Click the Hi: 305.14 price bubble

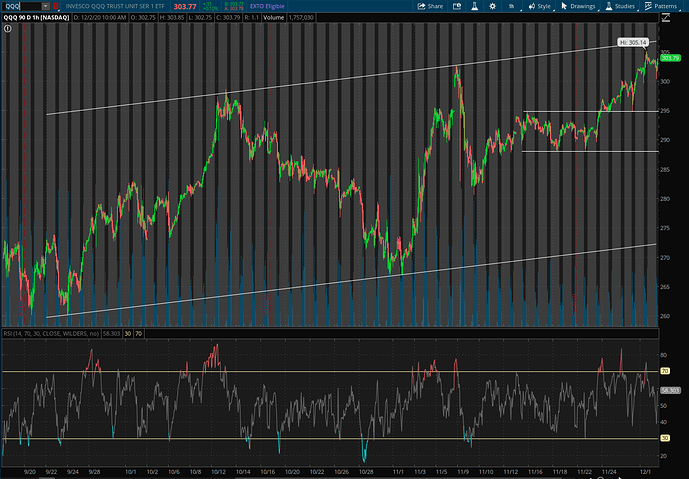tap(634, 43)
